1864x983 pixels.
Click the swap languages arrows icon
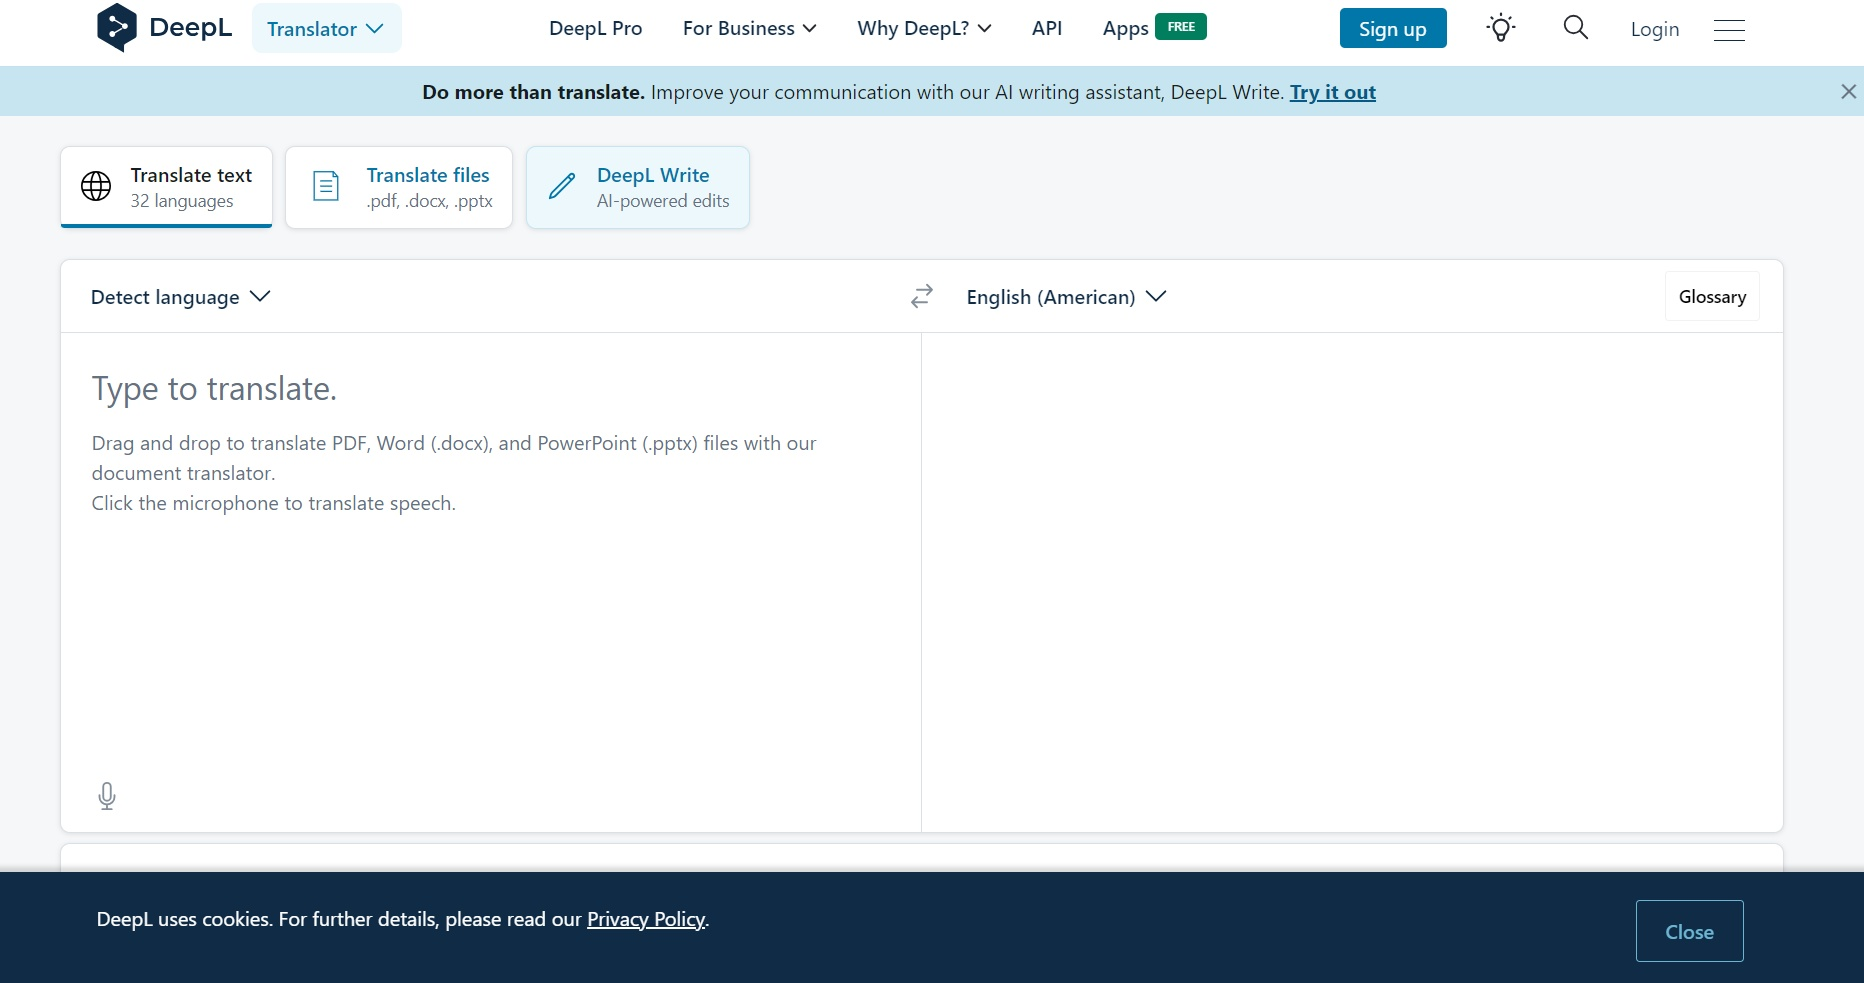click(922, 296)
